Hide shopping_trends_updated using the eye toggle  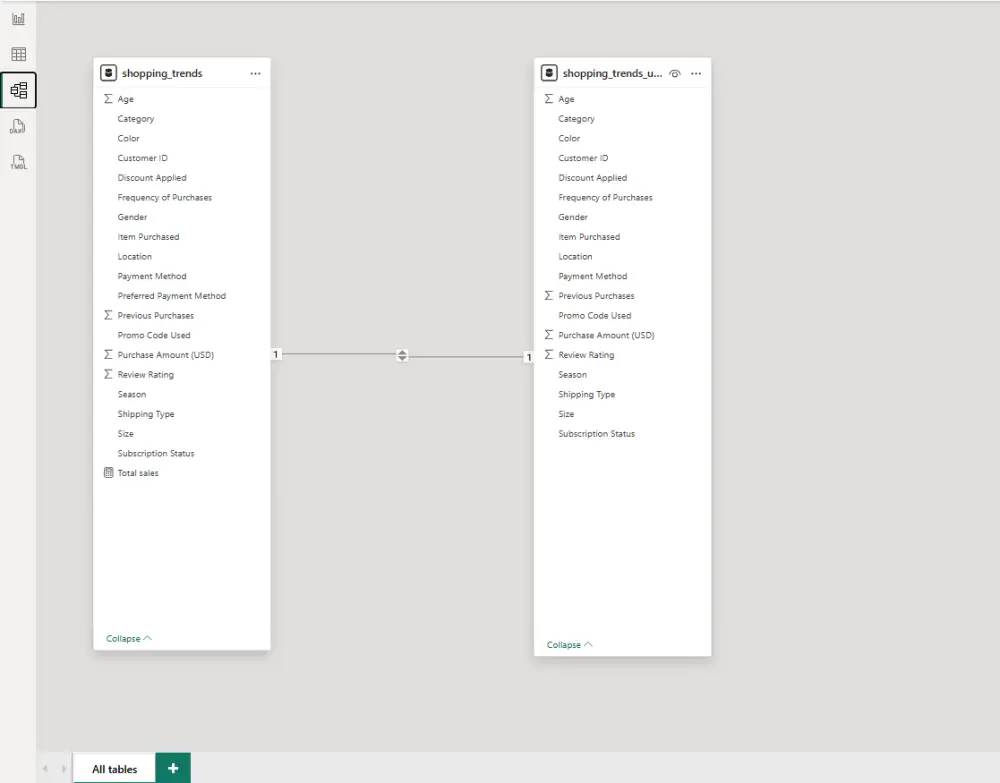[676, 73]
